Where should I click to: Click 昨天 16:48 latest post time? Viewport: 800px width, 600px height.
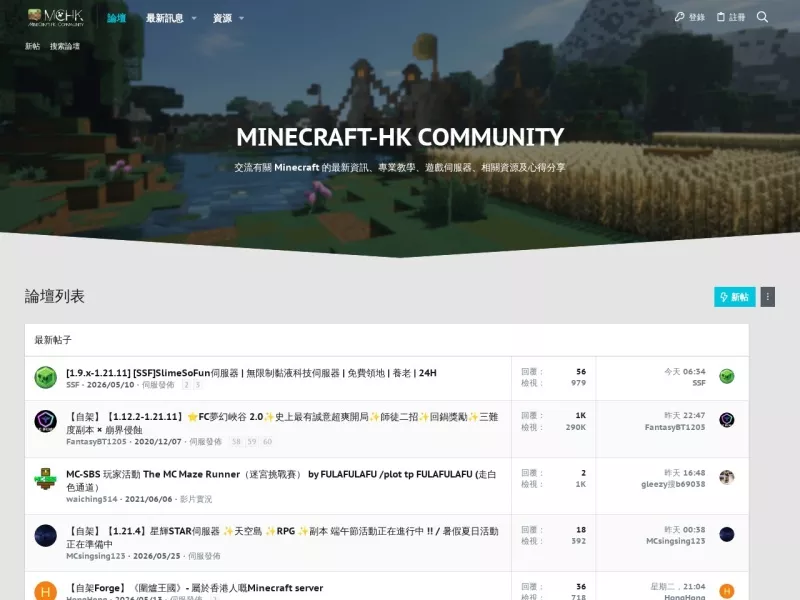point(685,472)
